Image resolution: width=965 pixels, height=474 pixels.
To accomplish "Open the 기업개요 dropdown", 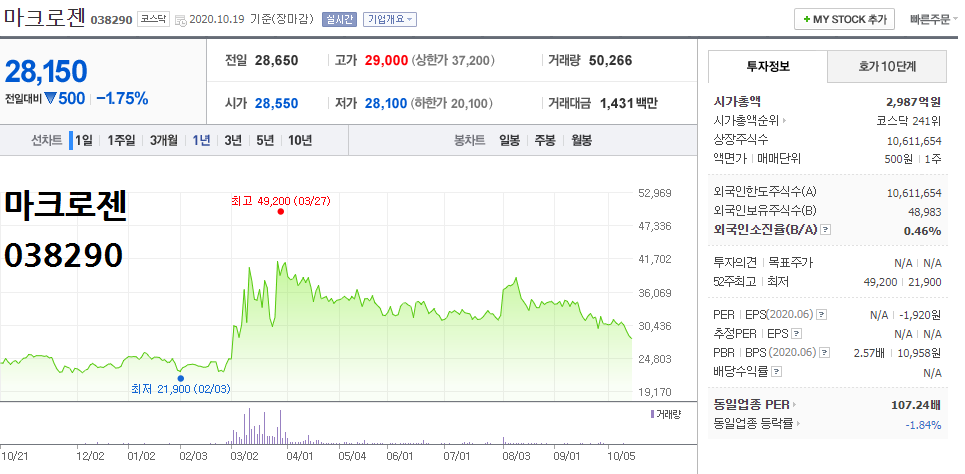I will pyautogui.click(x=390, y=19).
